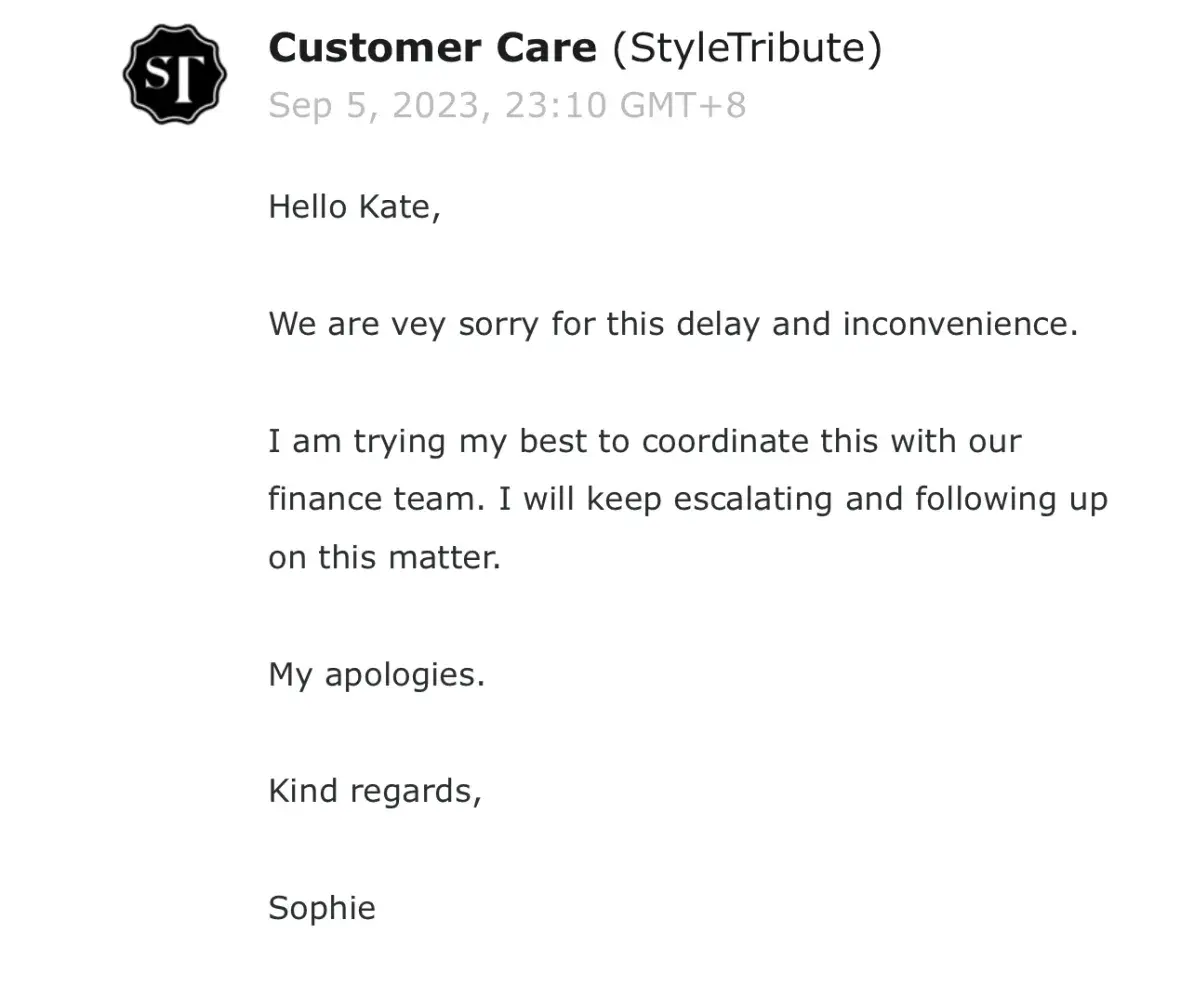The height and width of the screenshot is (1000, 1194).
Task: Click the 'My apologies.' line
Action: 376,675
